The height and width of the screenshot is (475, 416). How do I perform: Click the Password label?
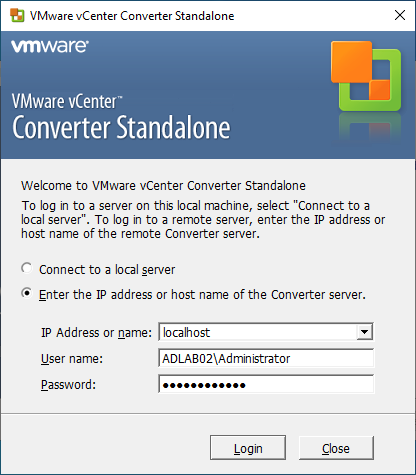tap(68, 385)
